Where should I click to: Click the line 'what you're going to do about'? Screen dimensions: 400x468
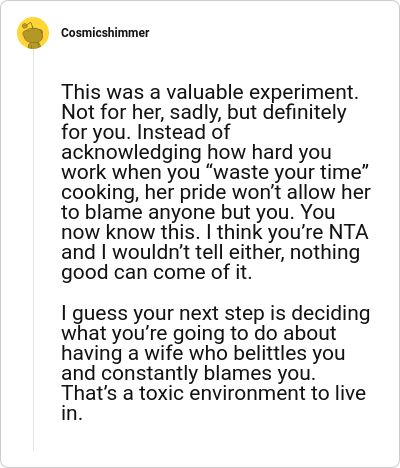(x=199, y=333)
